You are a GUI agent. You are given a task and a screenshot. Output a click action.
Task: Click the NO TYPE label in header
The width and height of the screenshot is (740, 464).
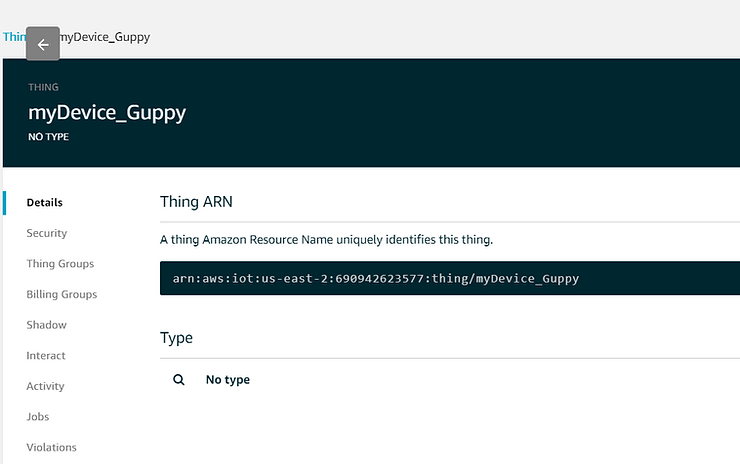[49, 137]
